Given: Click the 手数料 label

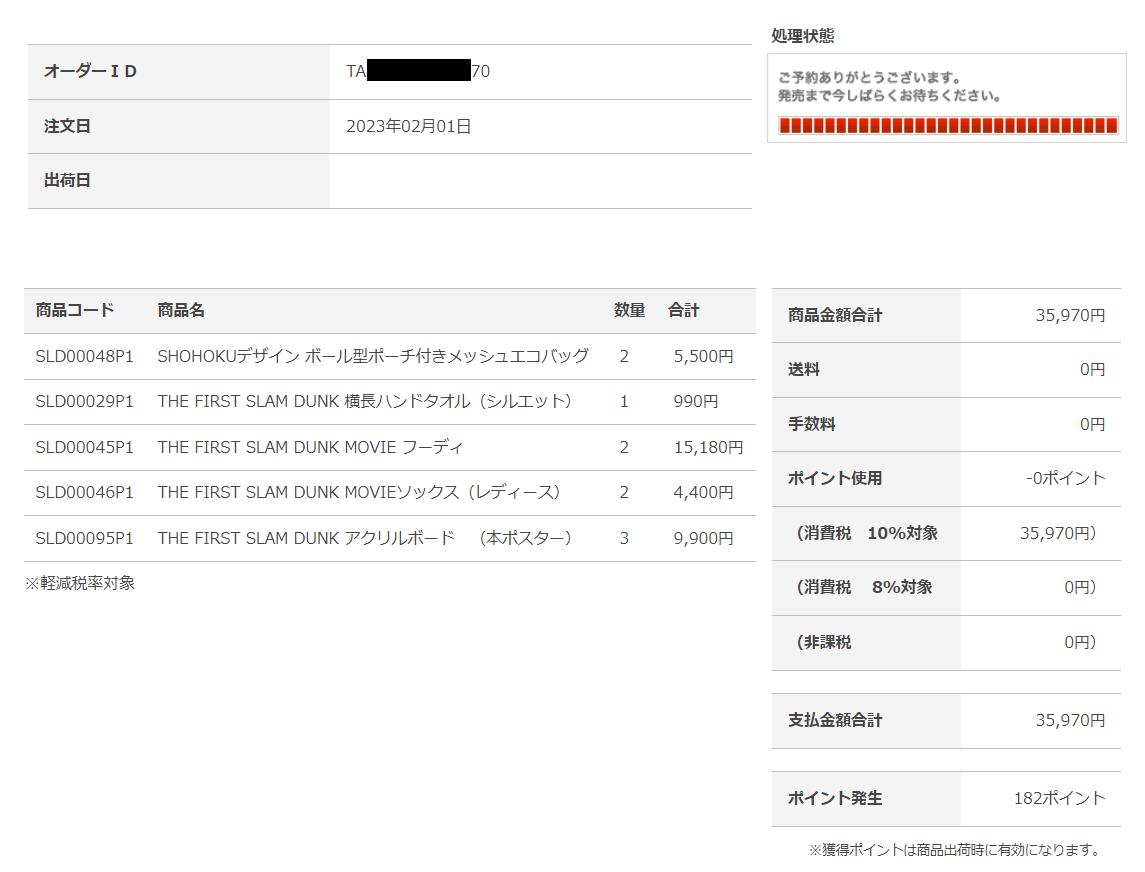Looking at the screenshot, I should (x=811, y=424).
